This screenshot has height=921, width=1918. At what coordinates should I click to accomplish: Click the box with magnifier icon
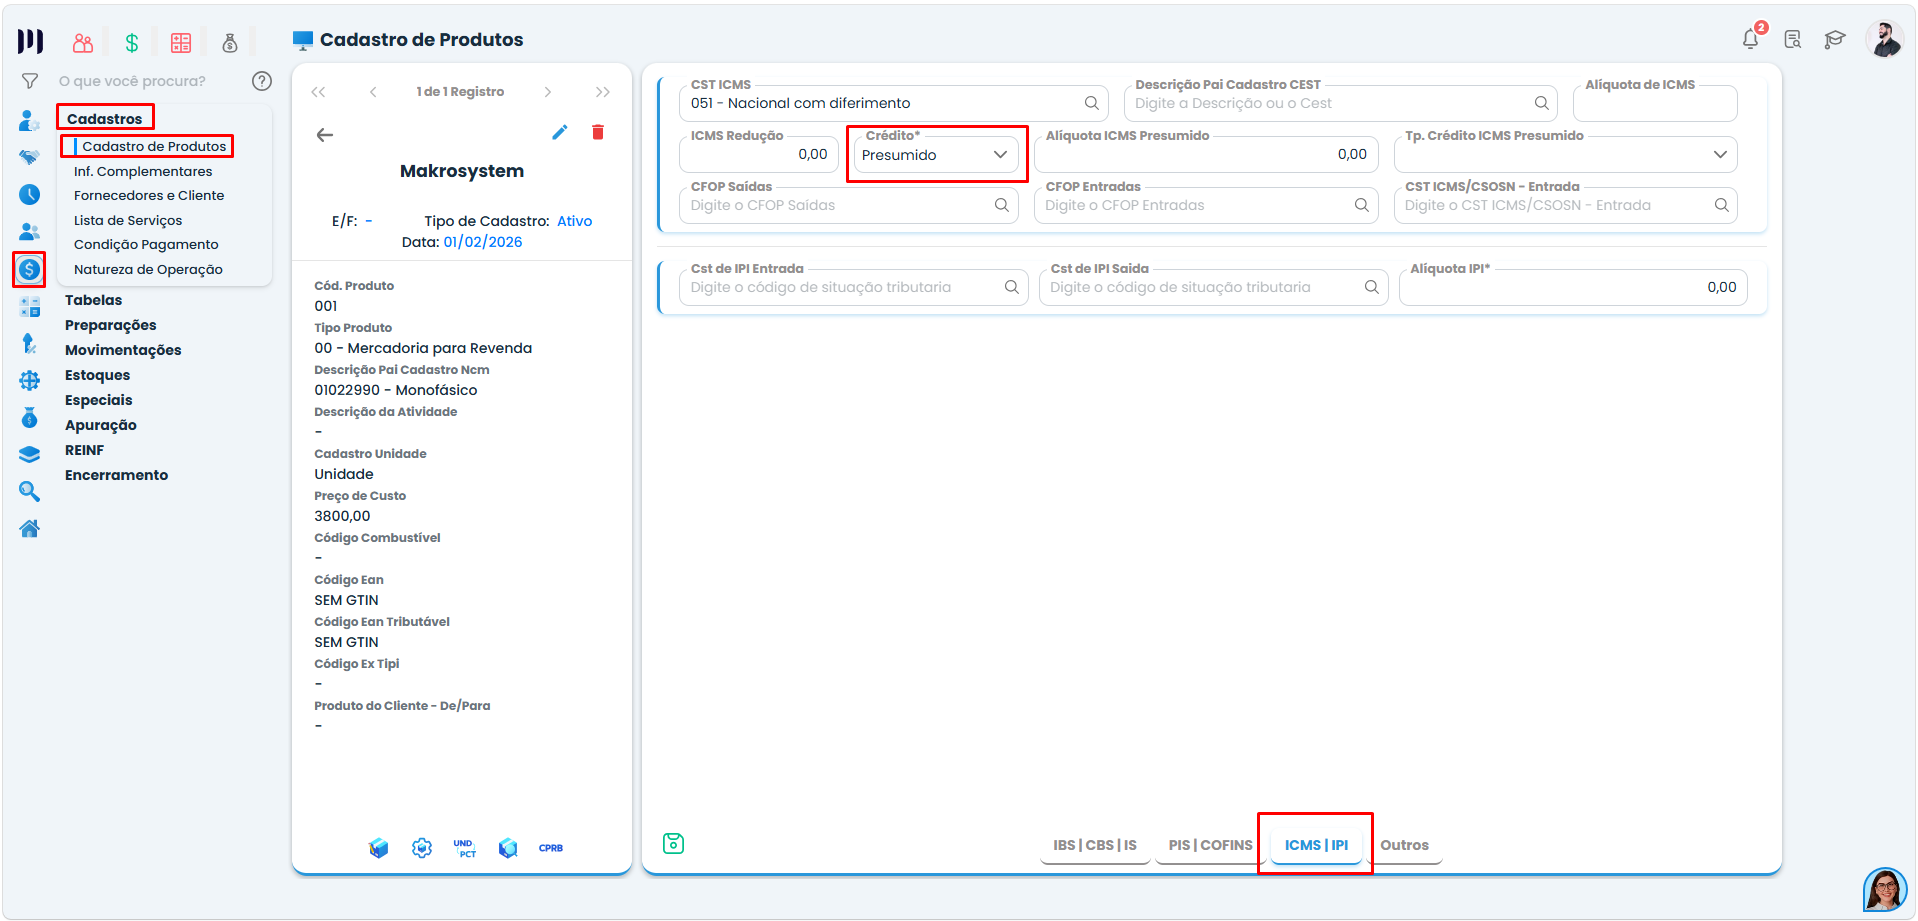click(509, 848)
